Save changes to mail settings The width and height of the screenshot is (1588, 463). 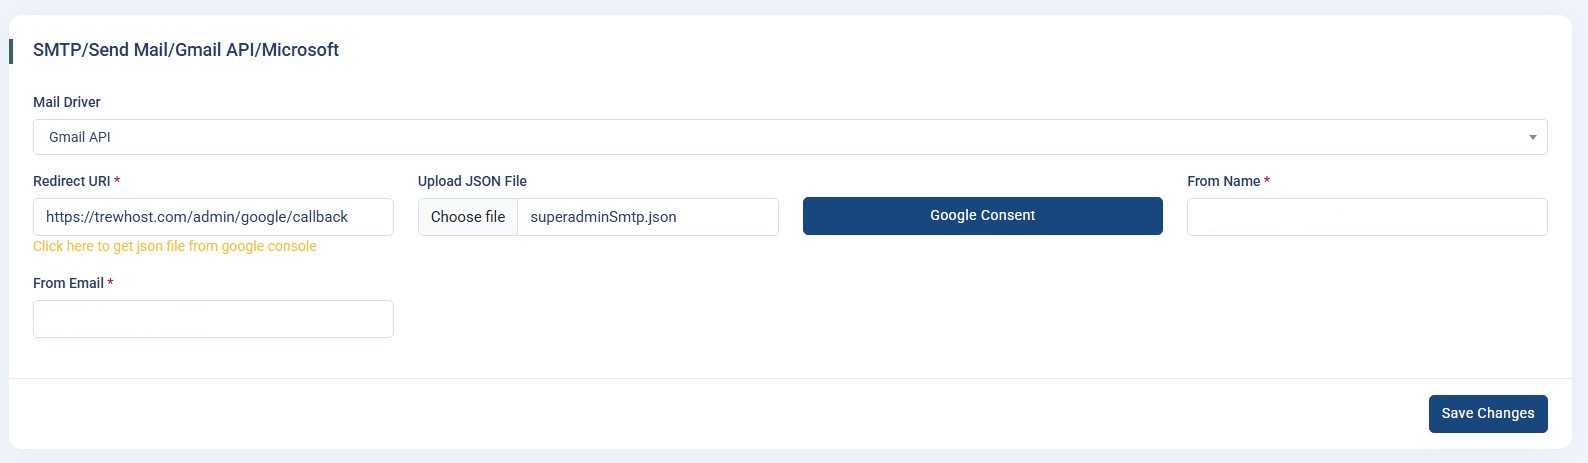tap(1487, 413)
